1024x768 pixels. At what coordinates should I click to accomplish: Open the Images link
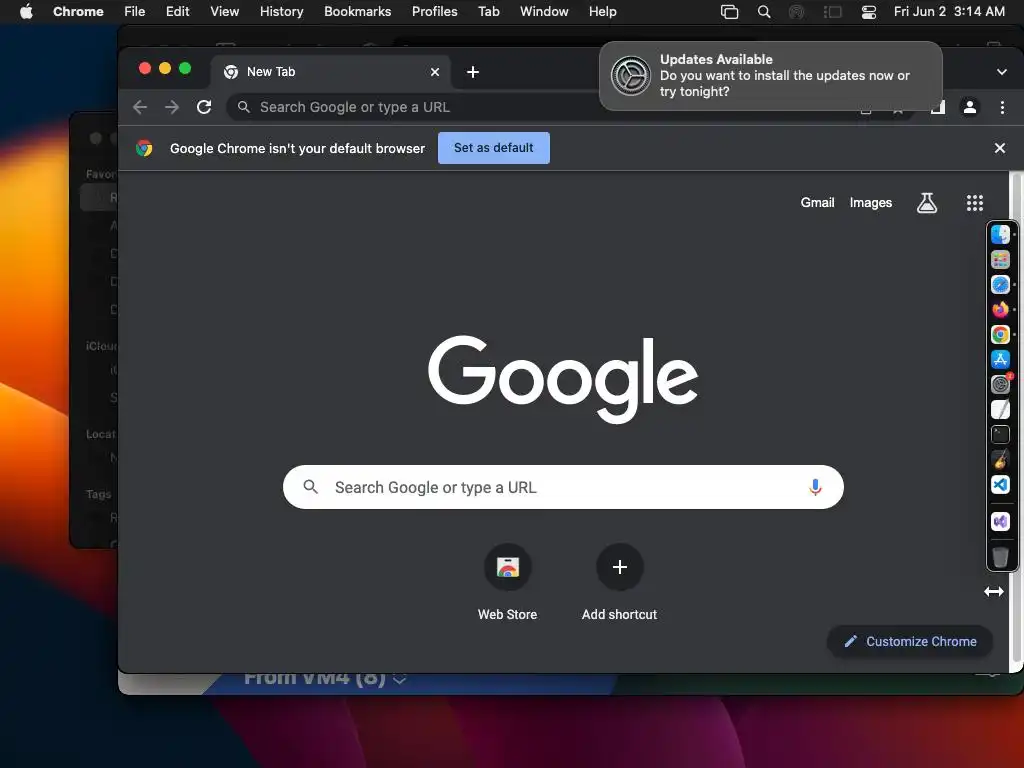(871, 203)
